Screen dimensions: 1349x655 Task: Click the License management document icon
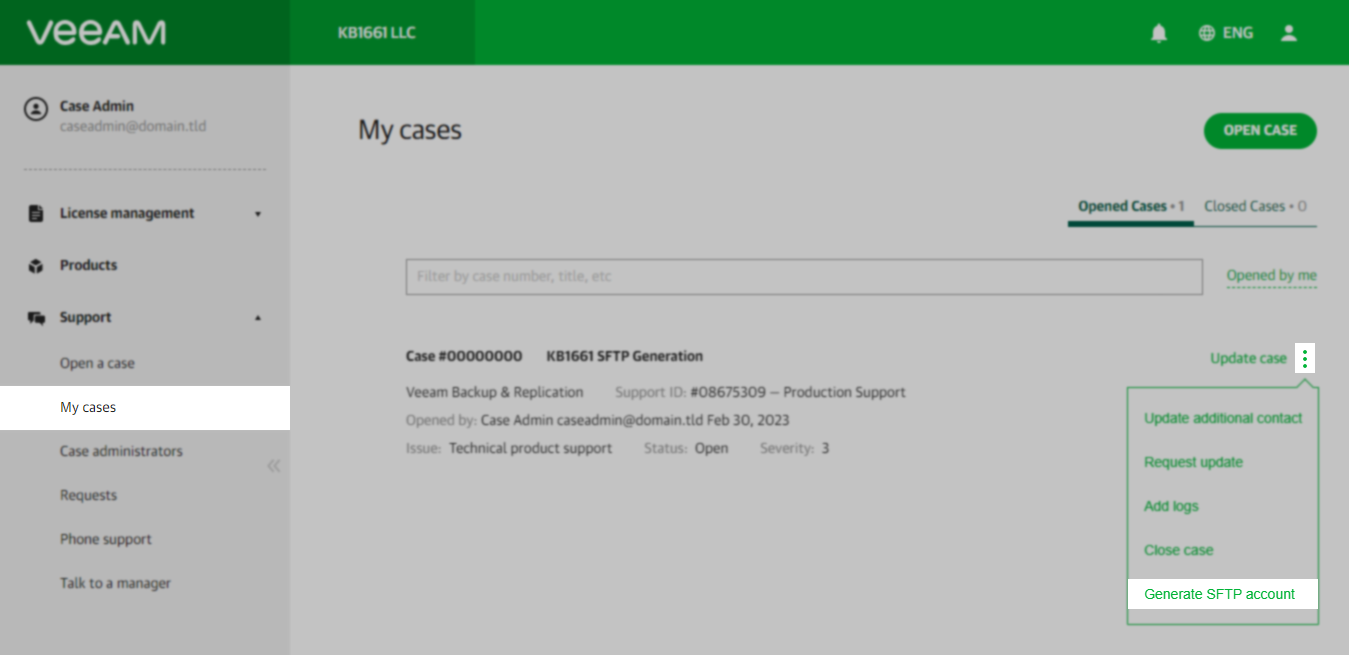36,213
